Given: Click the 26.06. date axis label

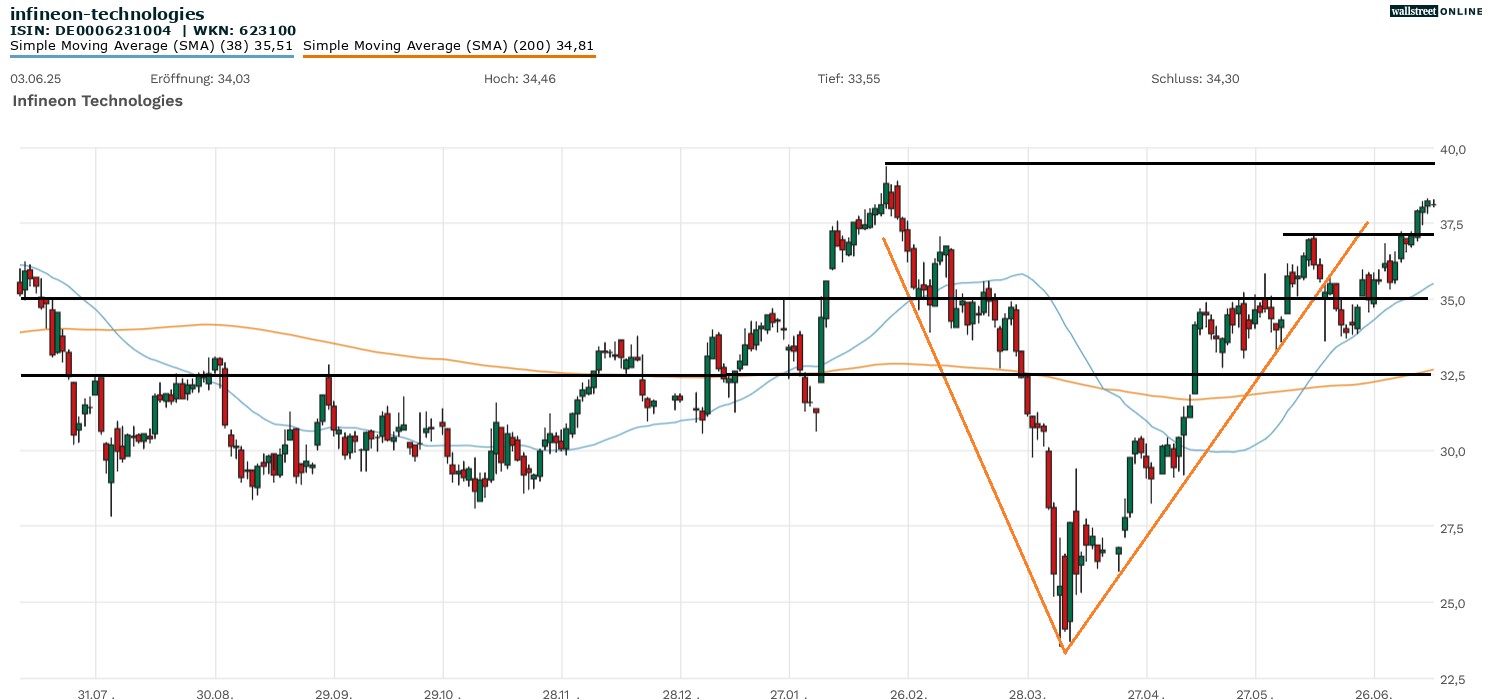Looking at the screenshot, I should 1374,693.
